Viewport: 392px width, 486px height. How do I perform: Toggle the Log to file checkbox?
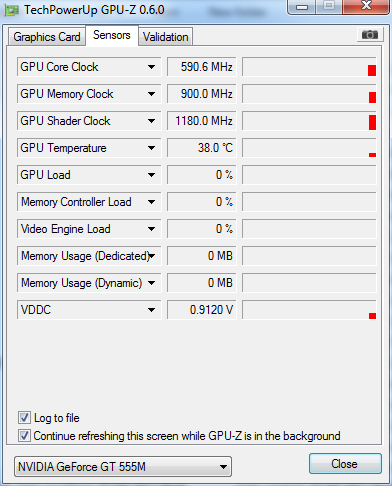[x=24, y=418]
